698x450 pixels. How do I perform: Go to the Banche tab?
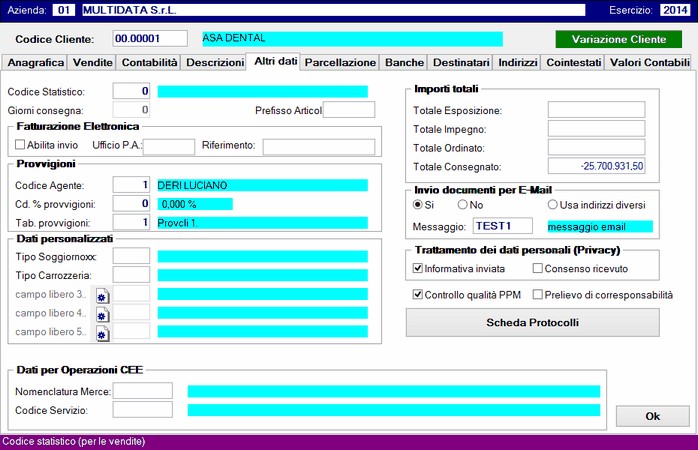coord(404,62)
